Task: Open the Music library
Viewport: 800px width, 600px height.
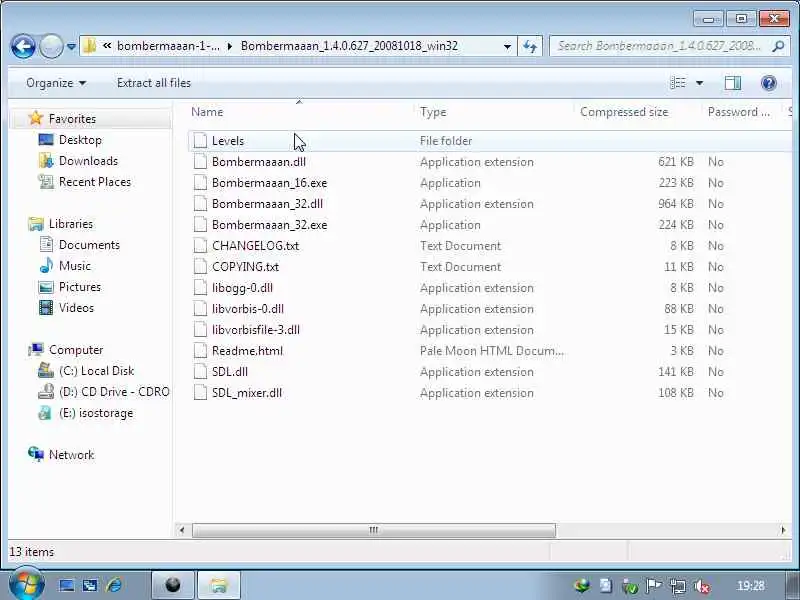Action: (74, 266)
